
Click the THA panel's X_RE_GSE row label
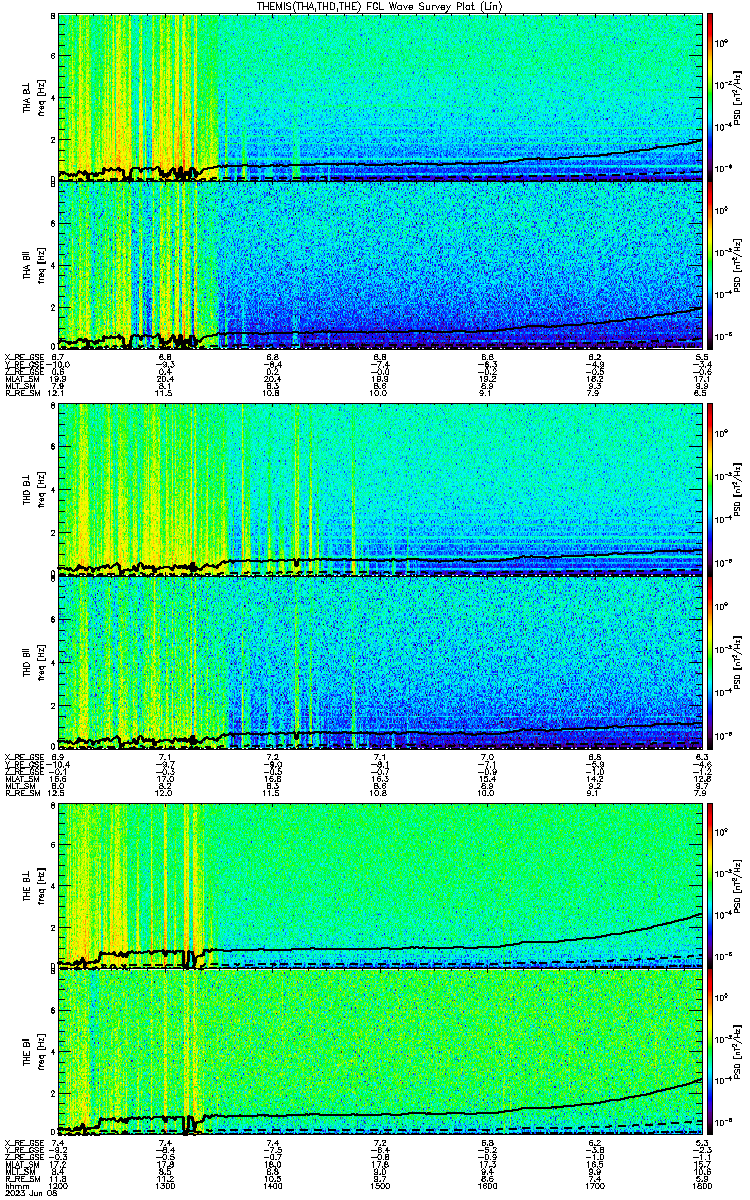tap(22, 356)
